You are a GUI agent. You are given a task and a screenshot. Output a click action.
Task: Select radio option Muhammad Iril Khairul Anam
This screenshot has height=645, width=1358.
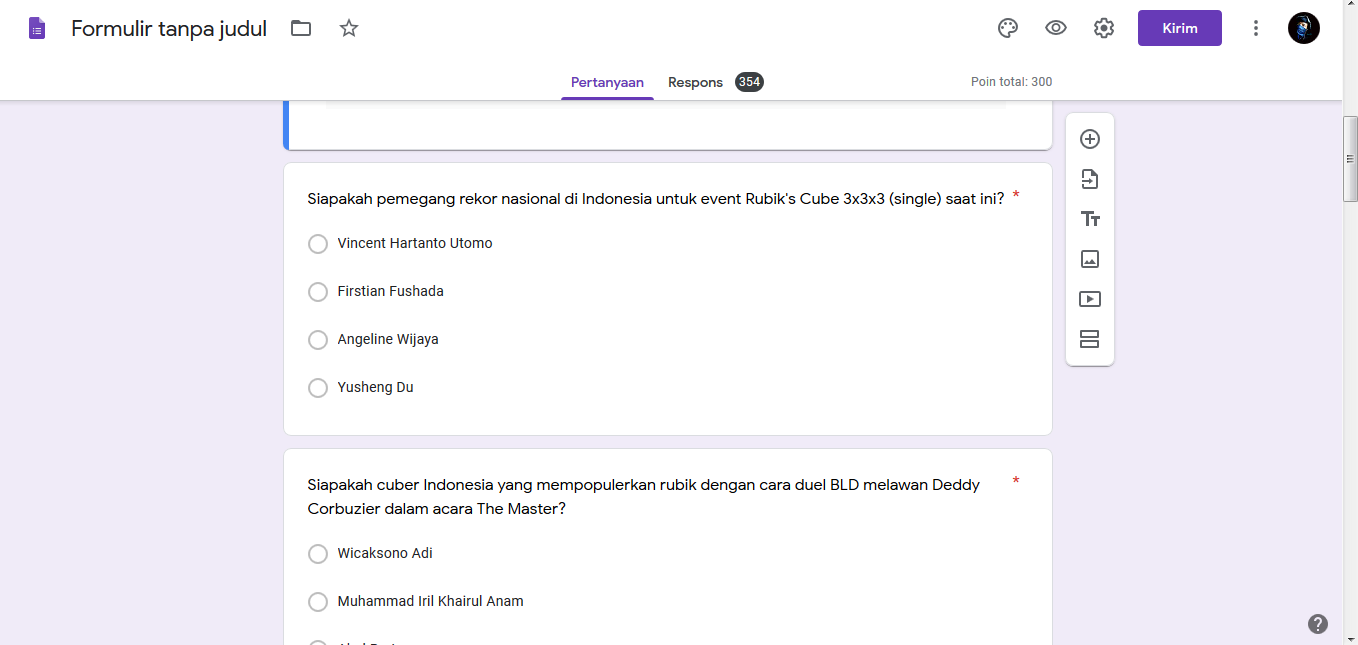pyautogui.click(x=318, y=602)
